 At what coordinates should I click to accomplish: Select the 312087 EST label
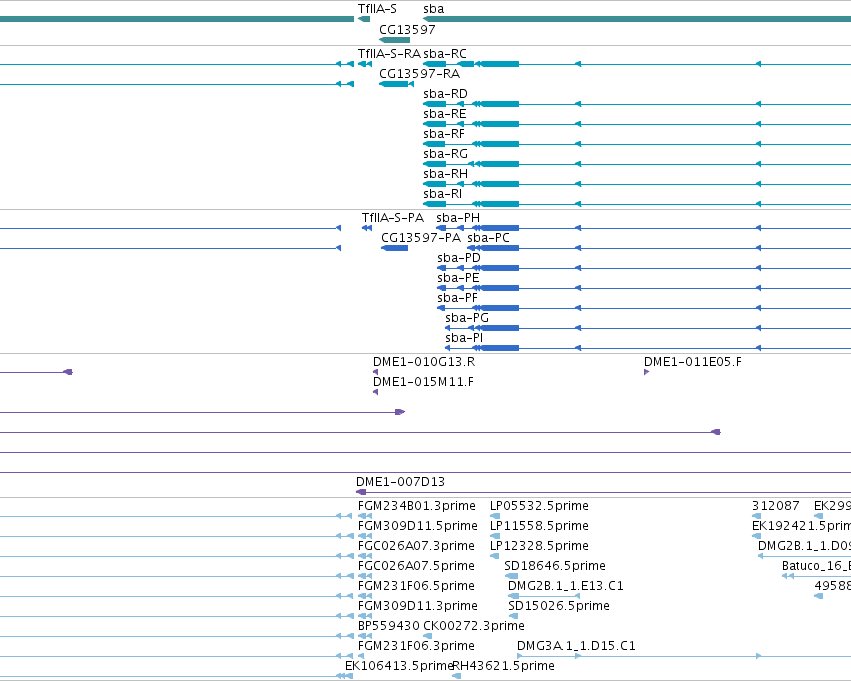tap(776, 506)
